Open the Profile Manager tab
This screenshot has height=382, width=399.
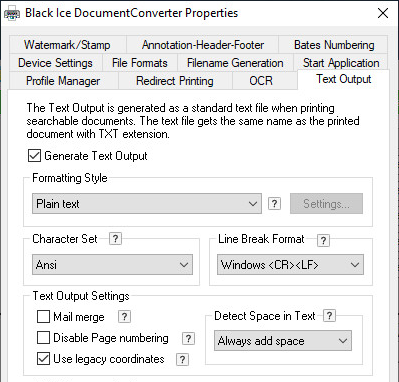pos(63,81)
